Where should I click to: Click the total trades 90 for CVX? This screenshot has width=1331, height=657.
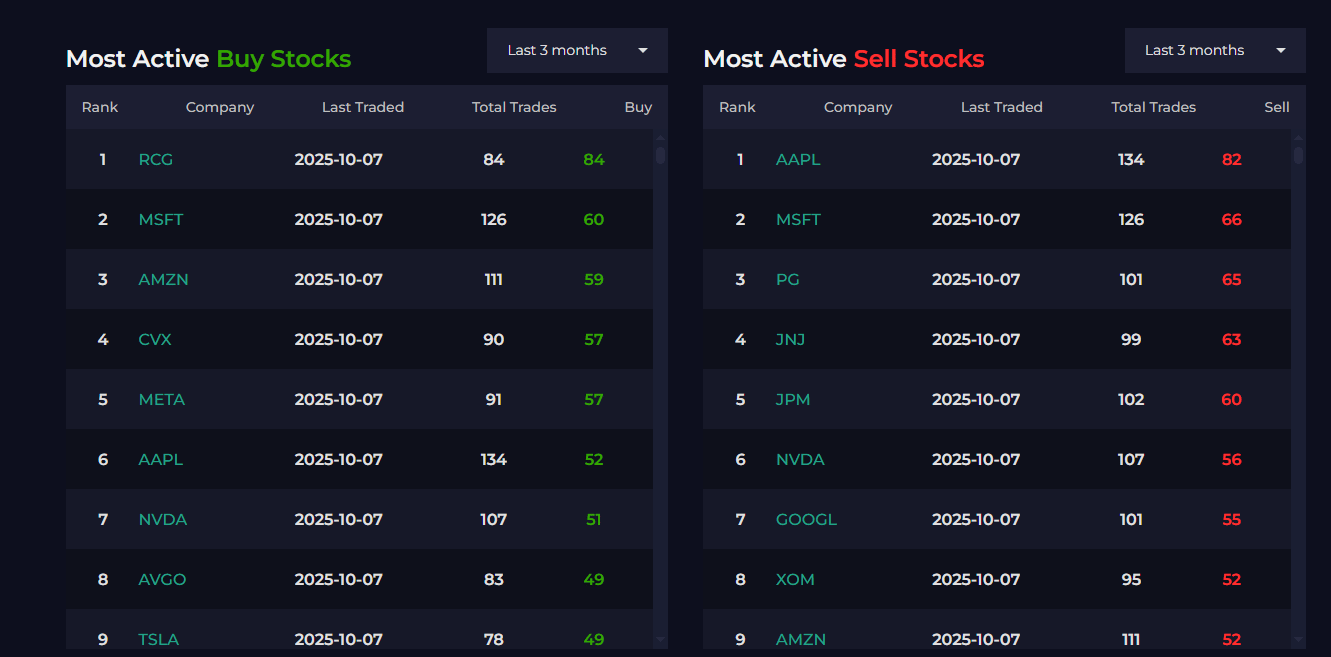[x=494, y=339]
